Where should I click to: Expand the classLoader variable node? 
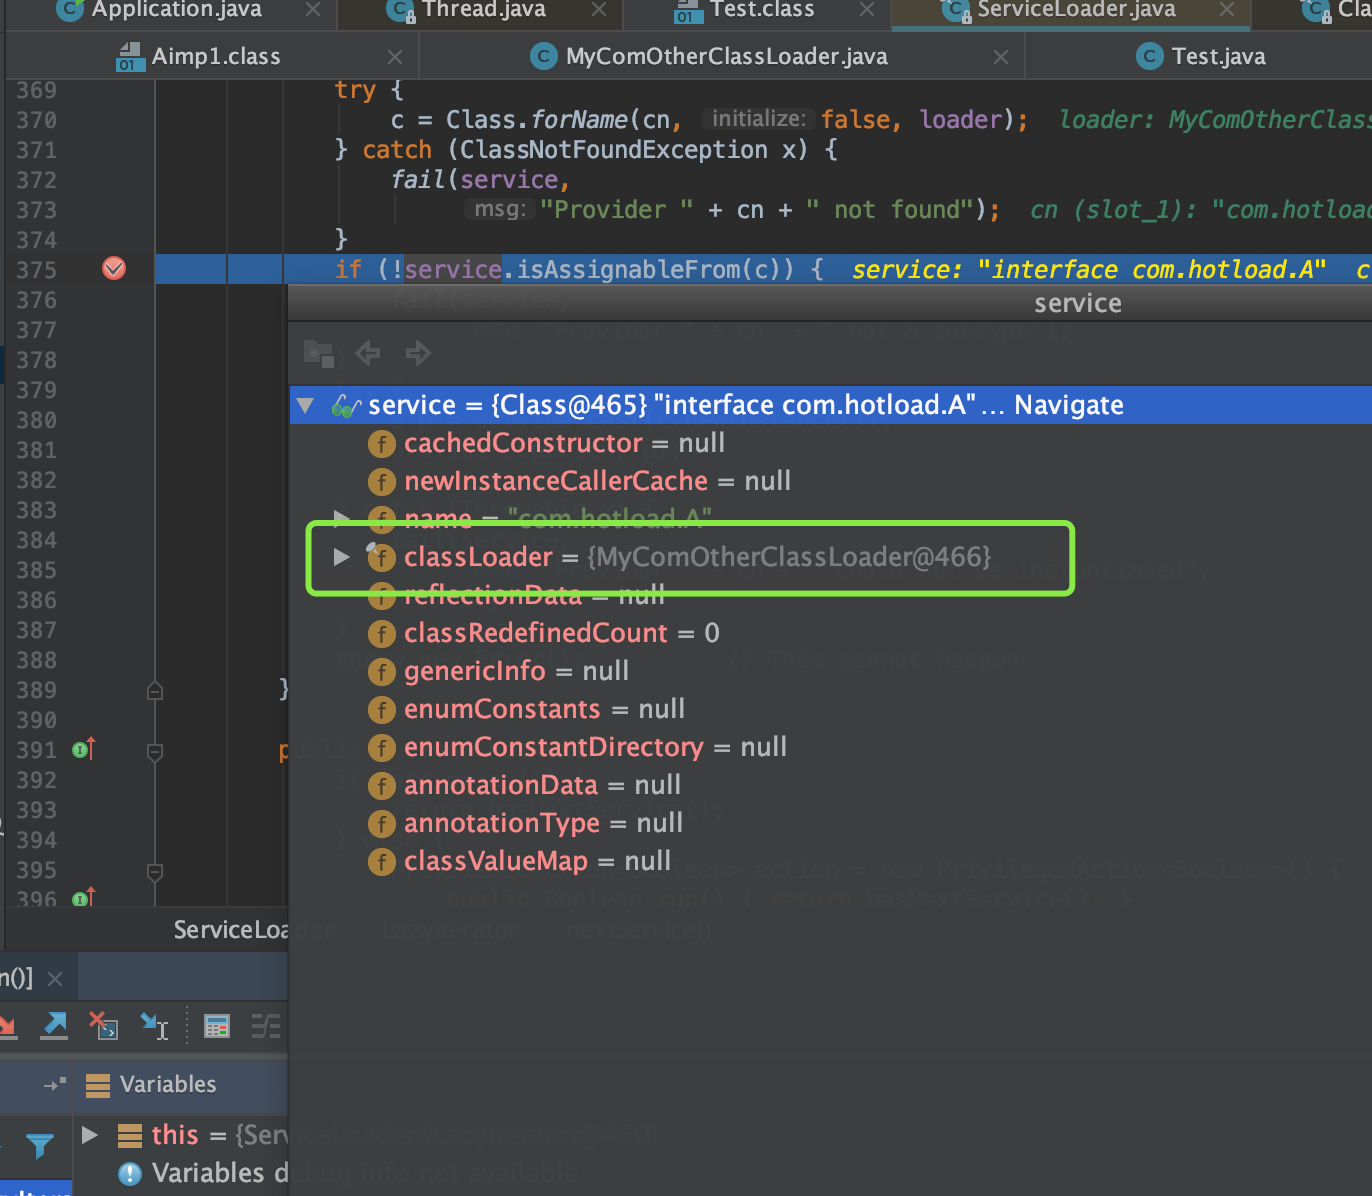pyautogui.click(x=341, y=558)
